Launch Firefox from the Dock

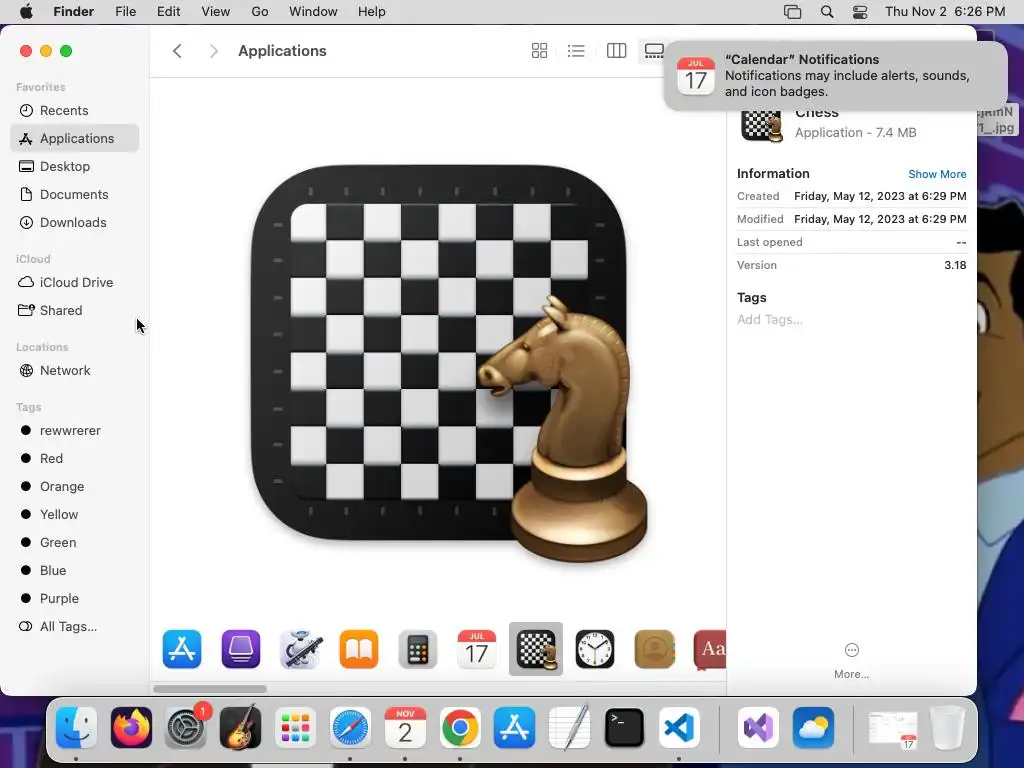131,728
